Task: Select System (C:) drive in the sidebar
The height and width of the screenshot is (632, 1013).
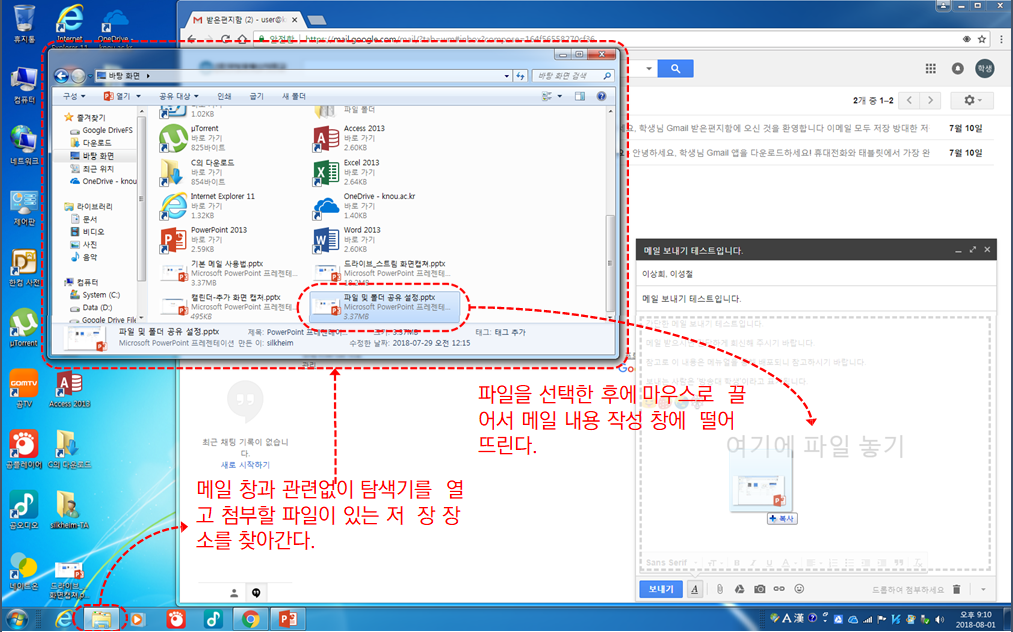Action: pyautogui.click(x=95, y=295)
